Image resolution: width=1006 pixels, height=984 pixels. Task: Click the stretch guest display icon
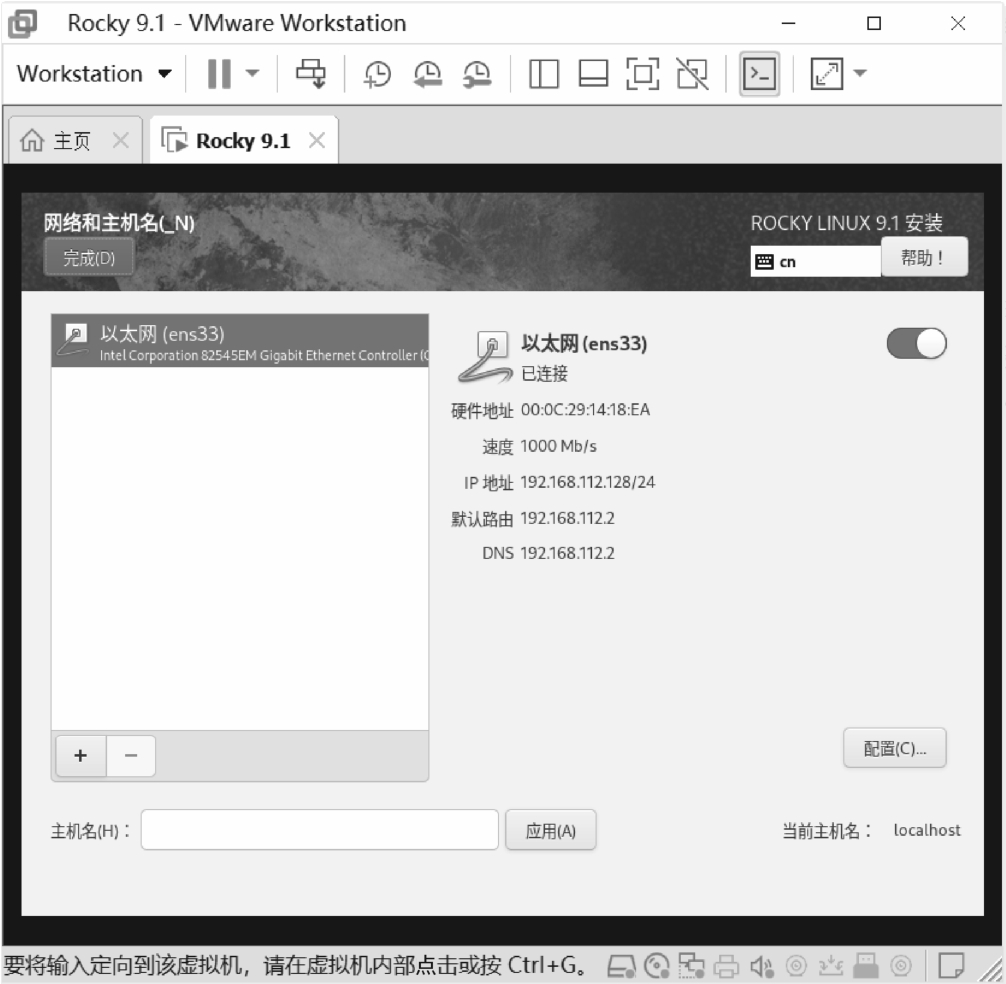point(826,74)
